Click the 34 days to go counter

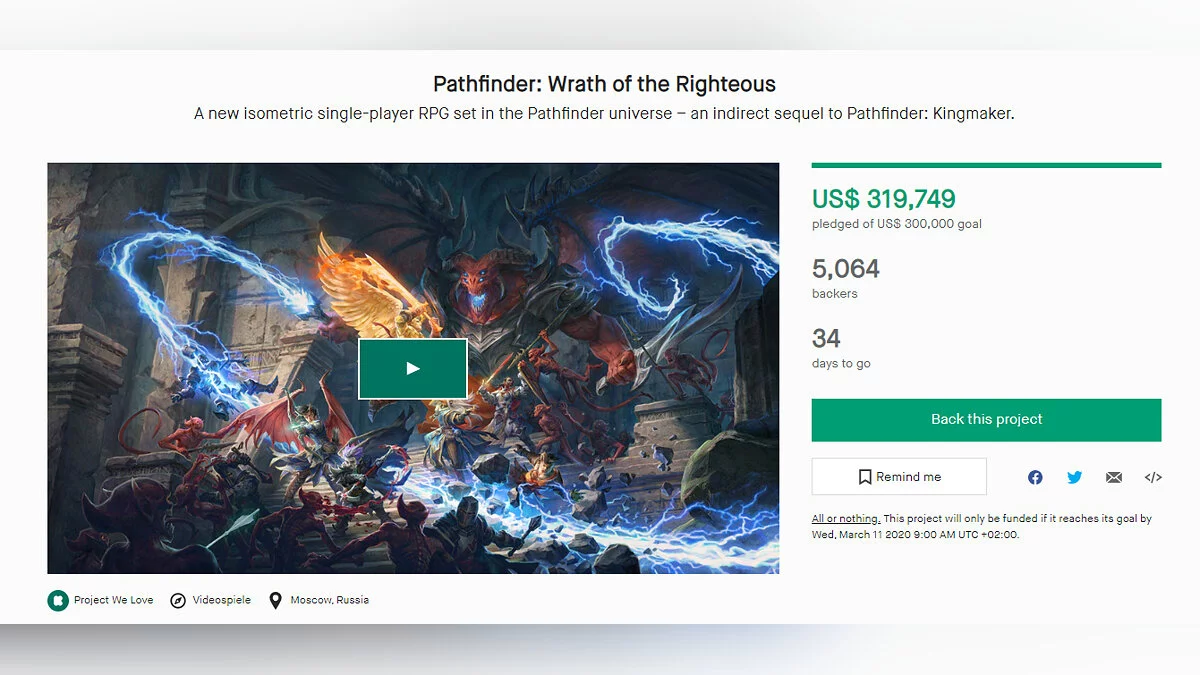[x=826, y=339]
